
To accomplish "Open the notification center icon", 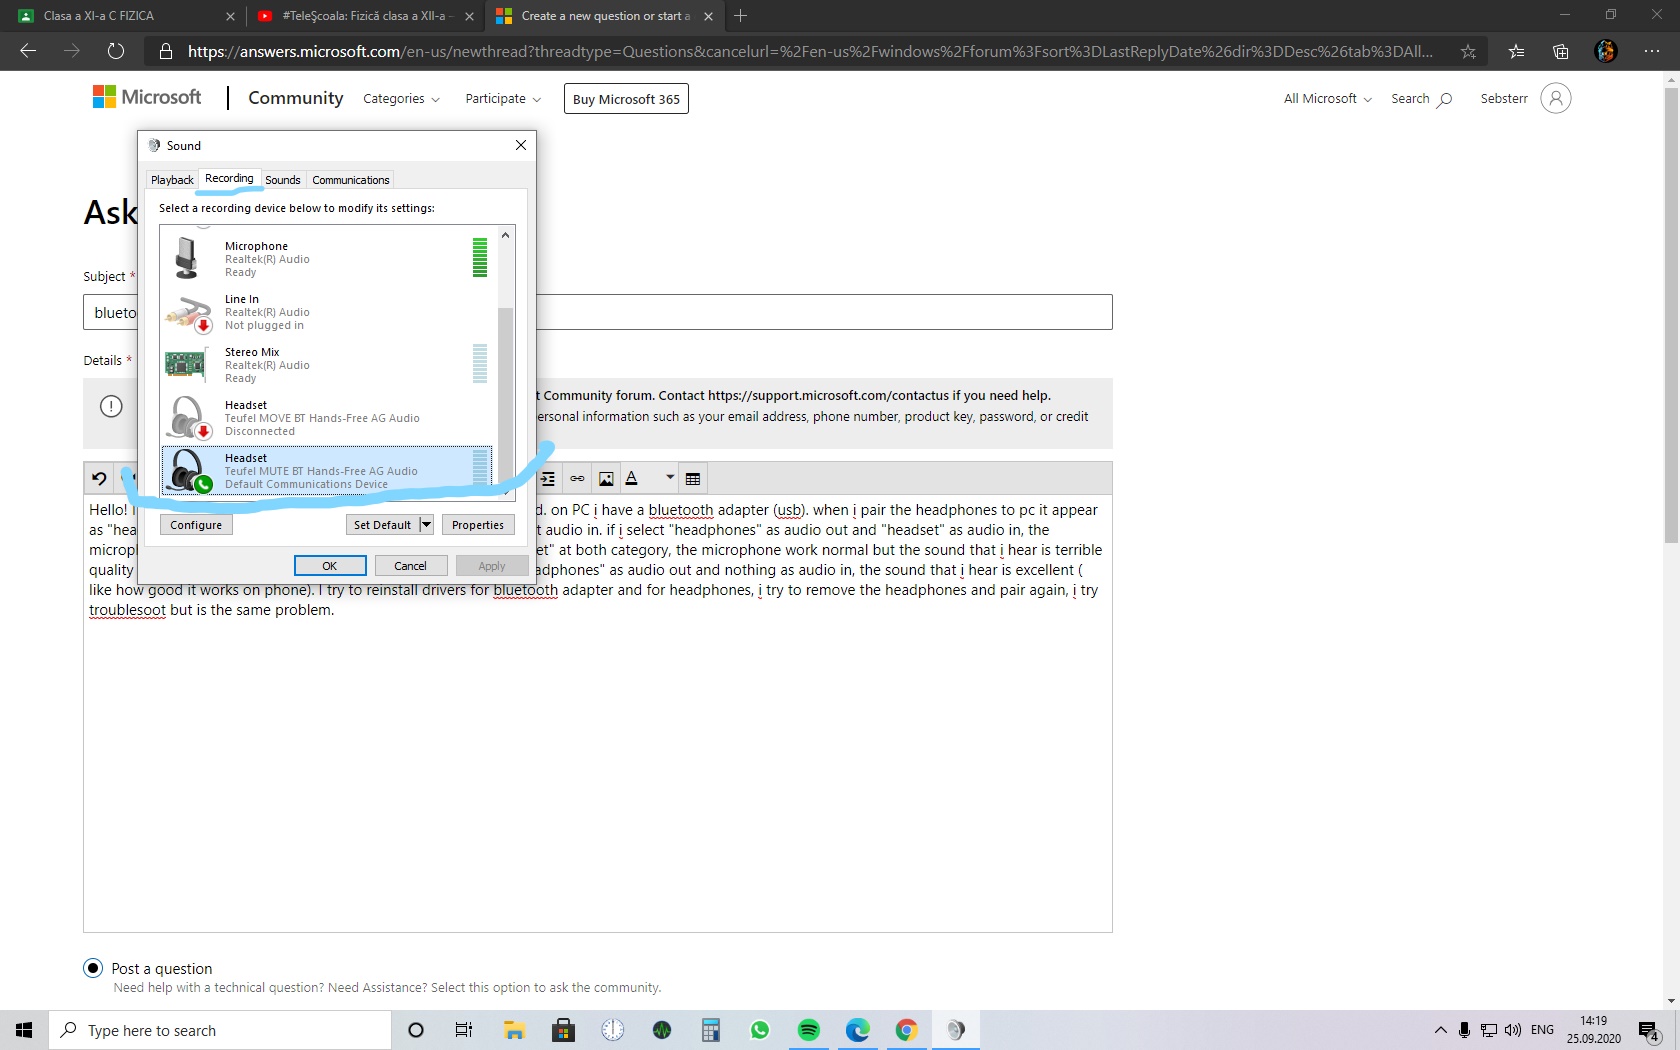I will pyautogui.click(x=1649, y=1030).
